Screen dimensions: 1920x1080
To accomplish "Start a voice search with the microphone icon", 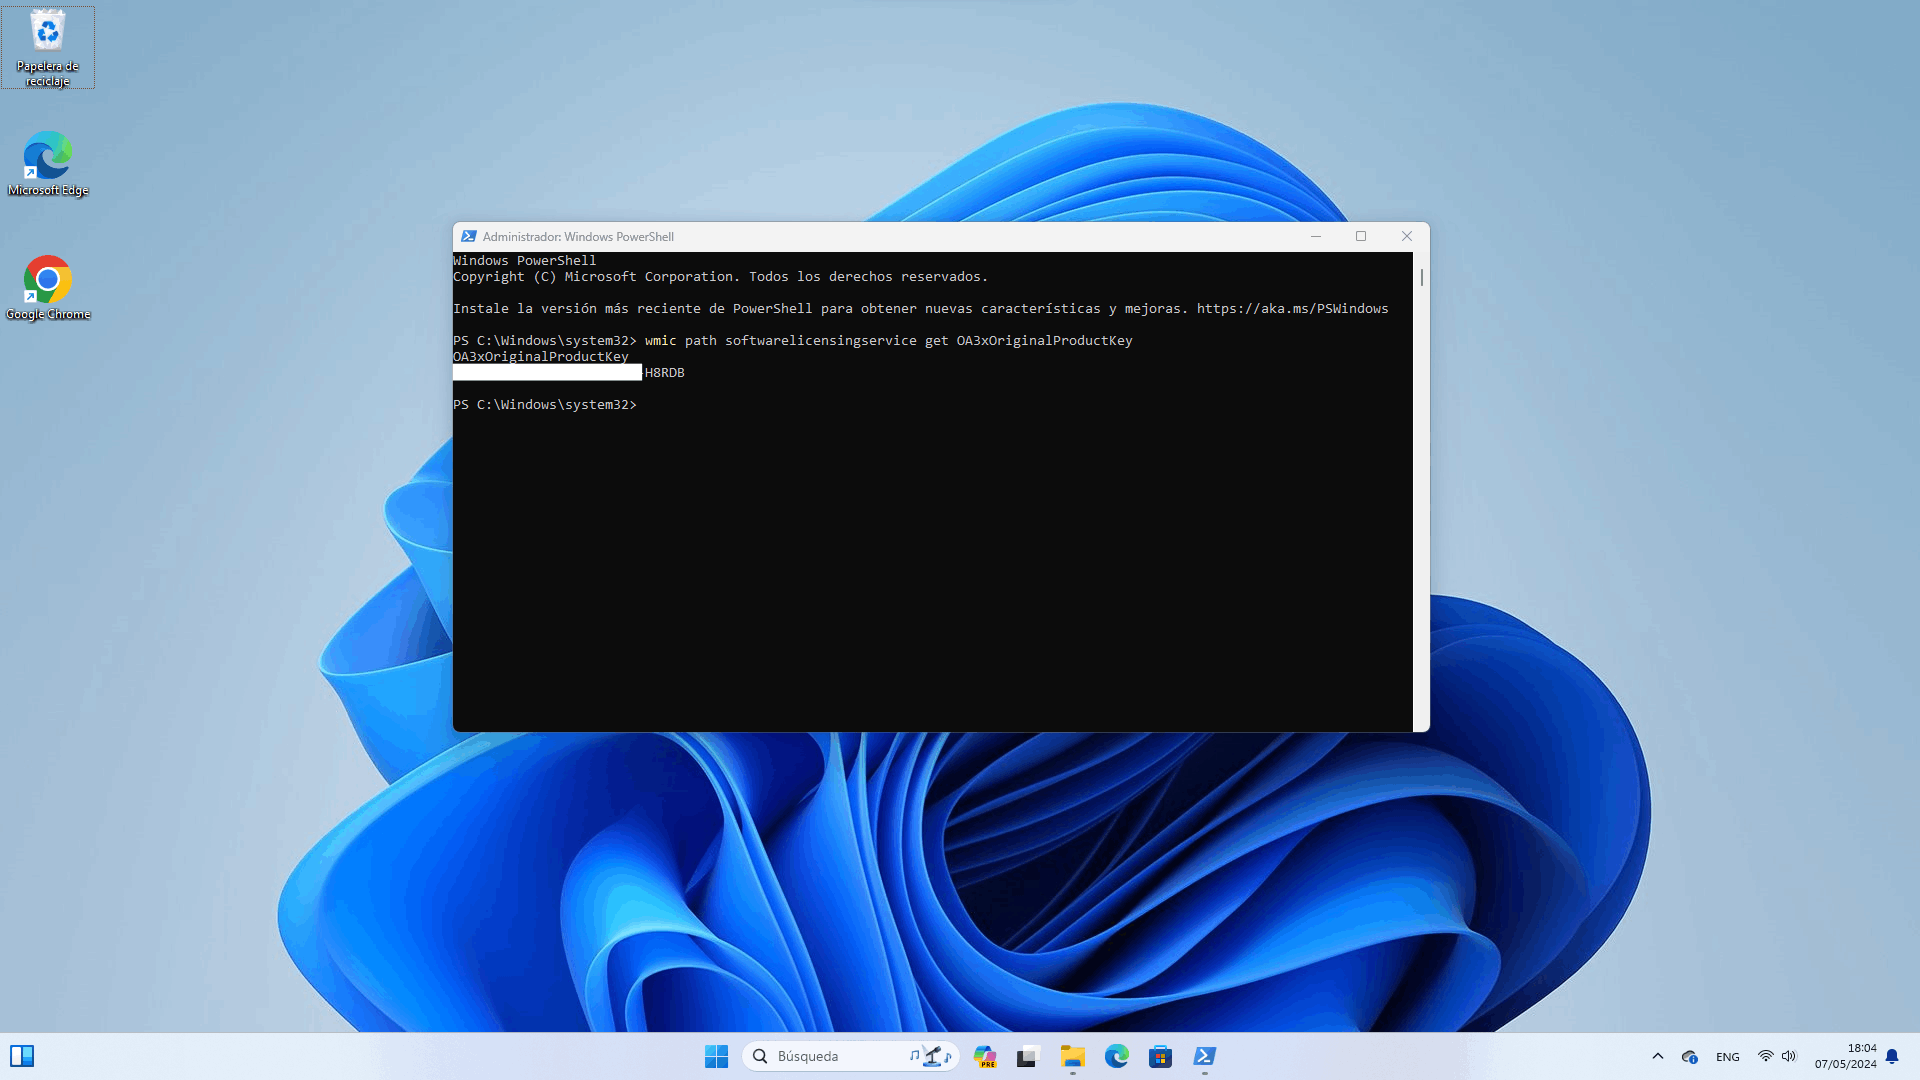I will pos(934,1056).
